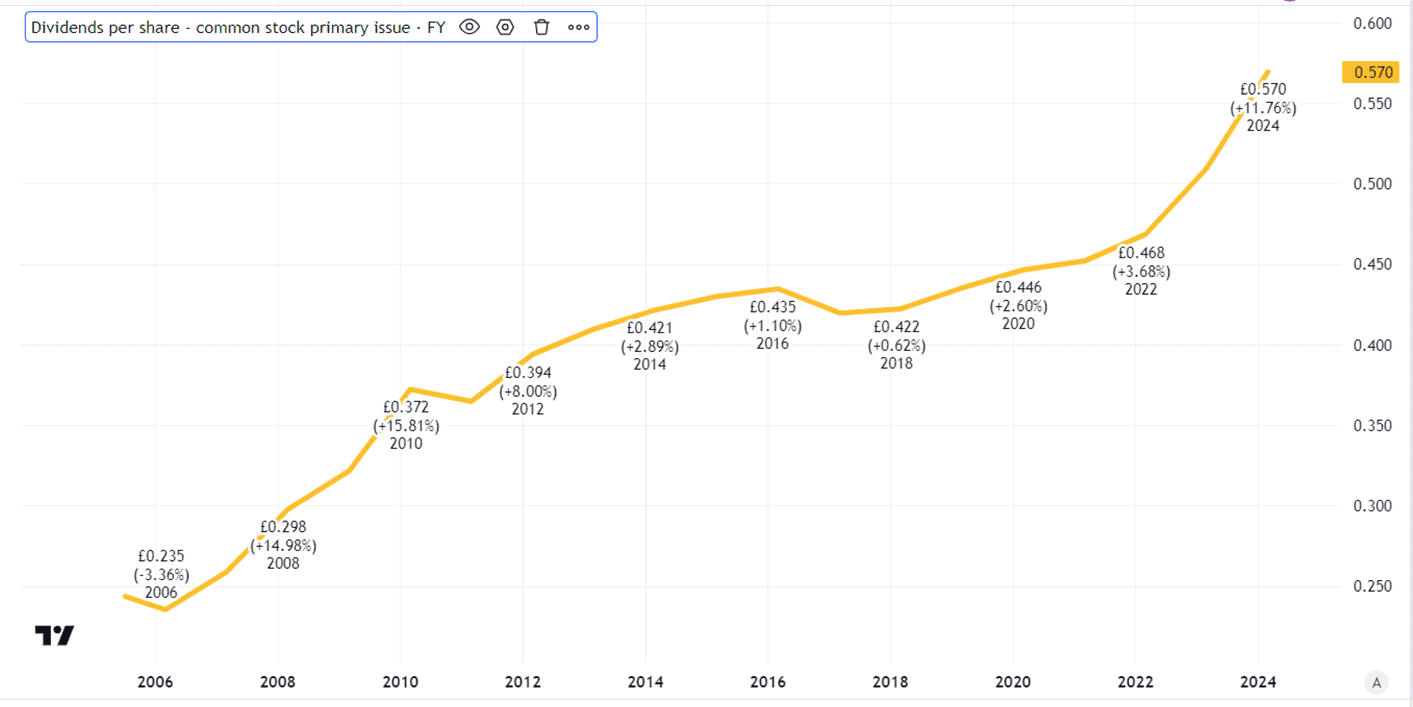Screen dimensions: 1413x707
Task: Click the £0.235 2006 data label
Action: tap(161, 574)
